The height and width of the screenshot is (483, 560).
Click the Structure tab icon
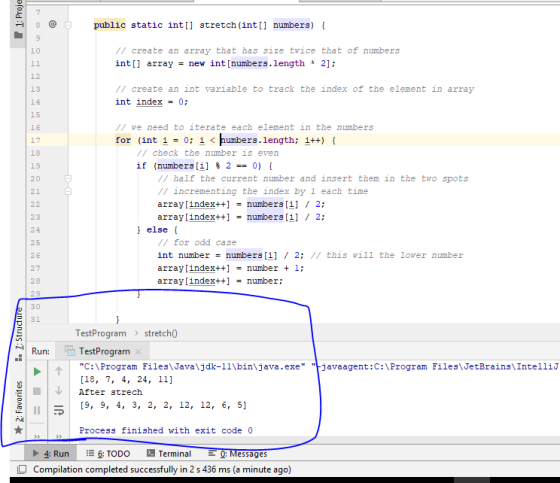click(19, 357)
